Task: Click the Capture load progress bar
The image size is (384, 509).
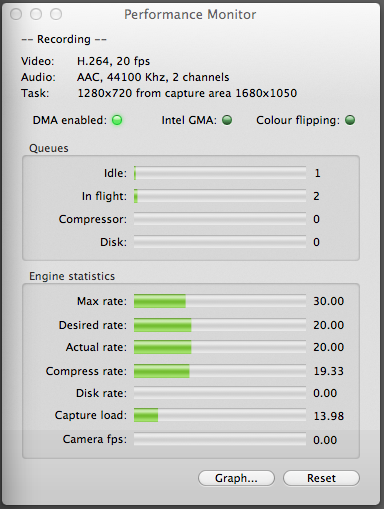Action: 220,415
